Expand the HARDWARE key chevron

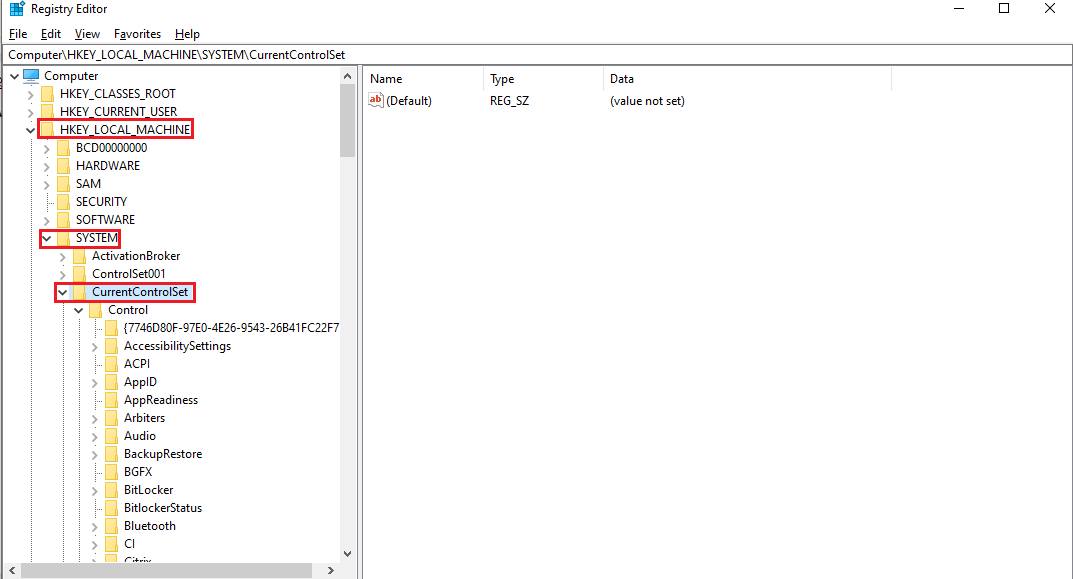click(x=47, y=166)
